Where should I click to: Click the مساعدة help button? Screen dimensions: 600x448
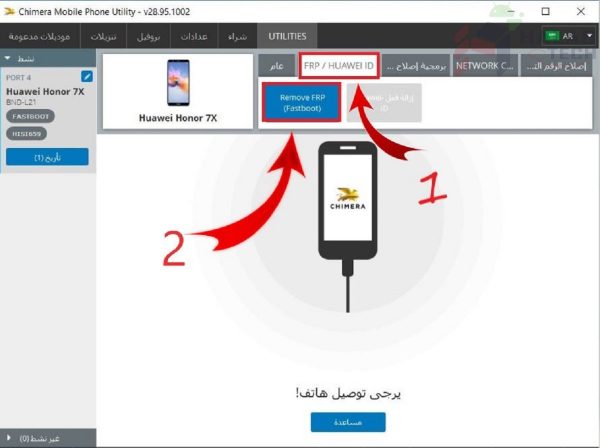[x=348, y=422]
